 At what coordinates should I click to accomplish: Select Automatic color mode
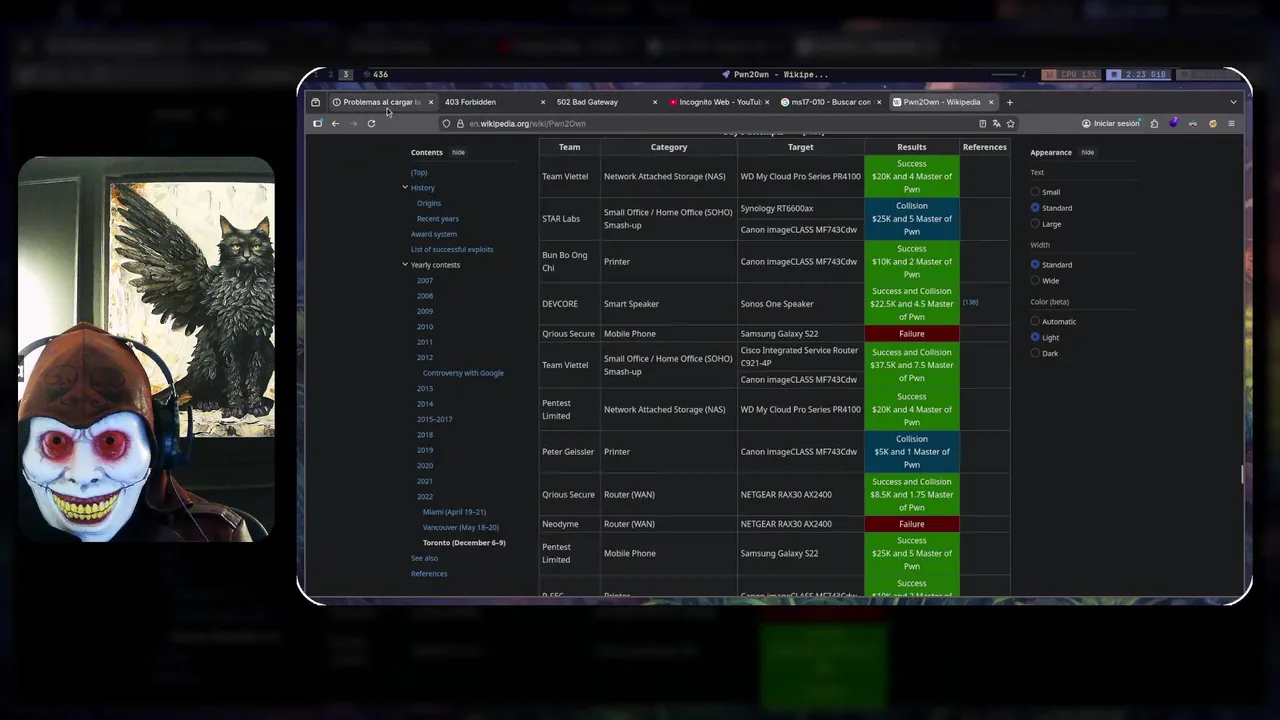(1035, 322)
